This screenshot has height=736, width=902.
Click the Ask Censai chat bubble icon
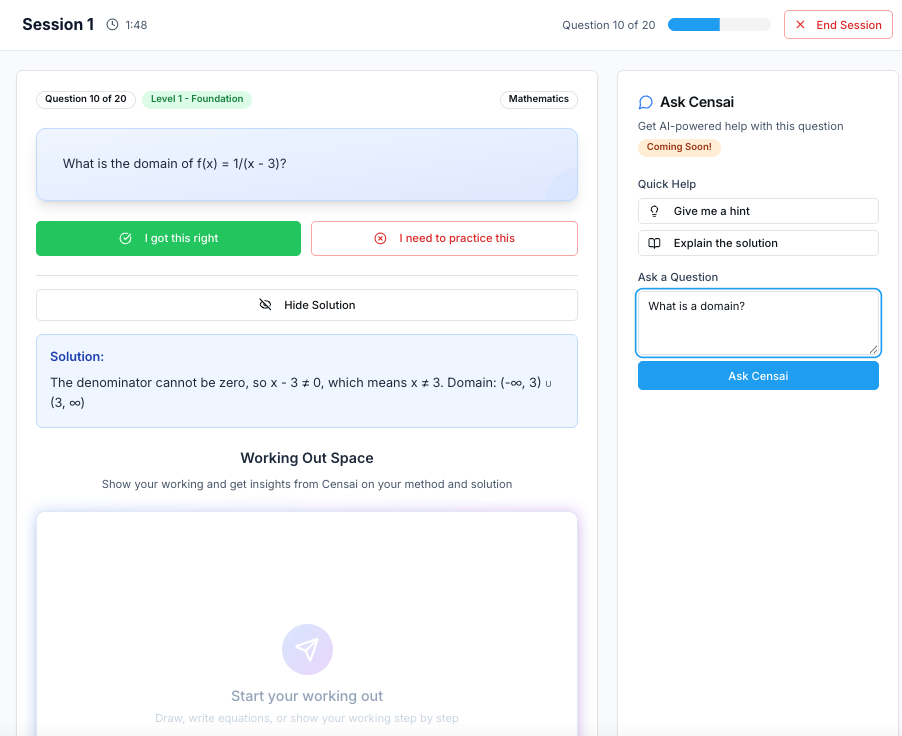646,102
